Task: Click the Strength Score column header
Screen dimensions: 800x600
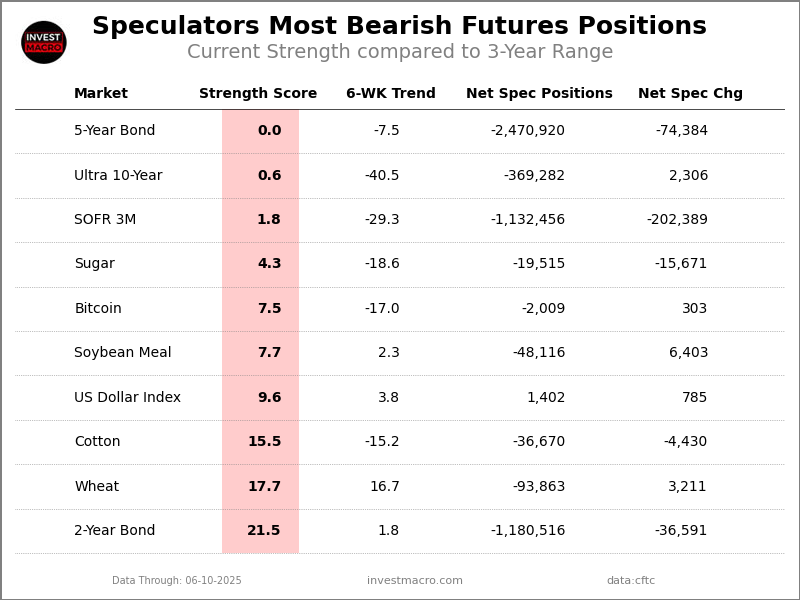Action: [x=258, y=94]
